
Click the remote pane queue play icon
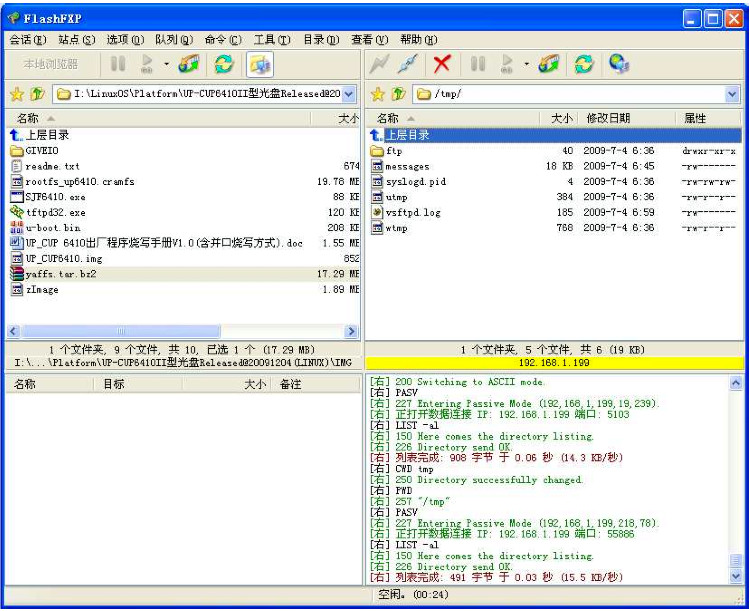pyautogui.click(x=507, y=64)
